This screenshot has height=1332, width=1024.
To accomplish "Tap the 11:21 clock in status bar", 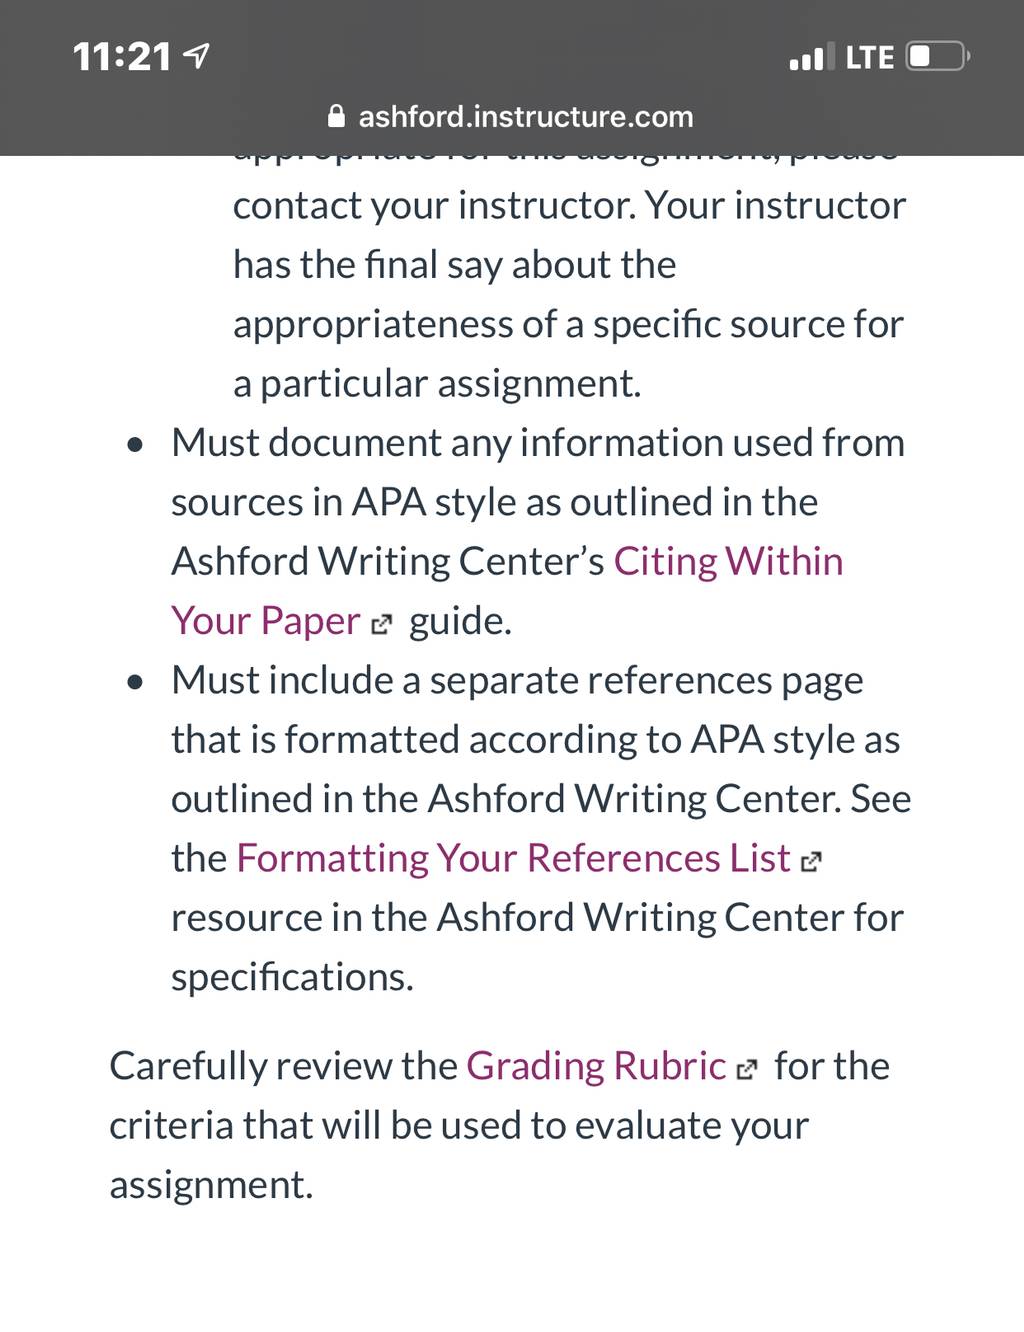I will tap(122, 56).
